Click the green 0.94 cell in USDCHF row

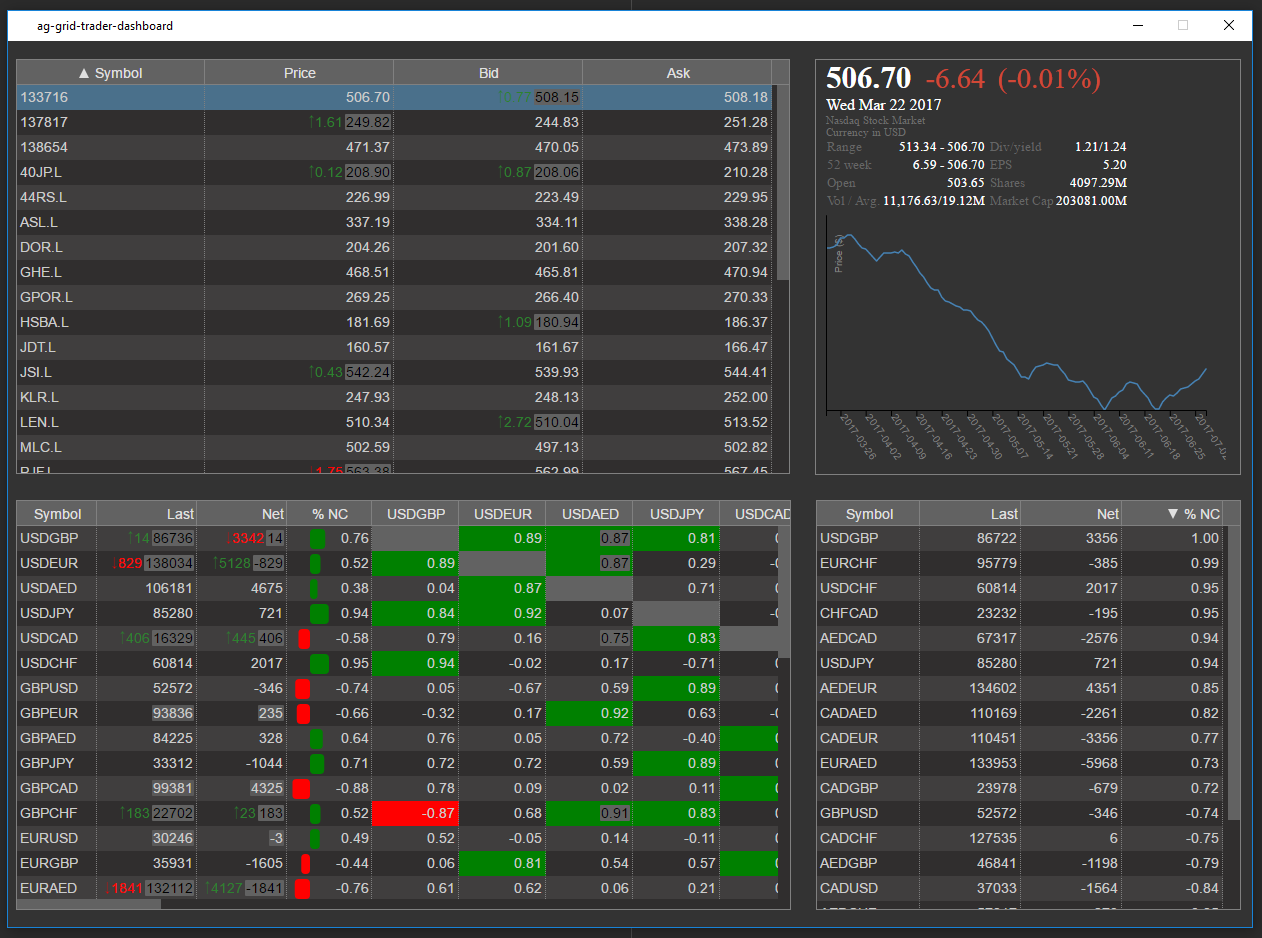(415, 663)
